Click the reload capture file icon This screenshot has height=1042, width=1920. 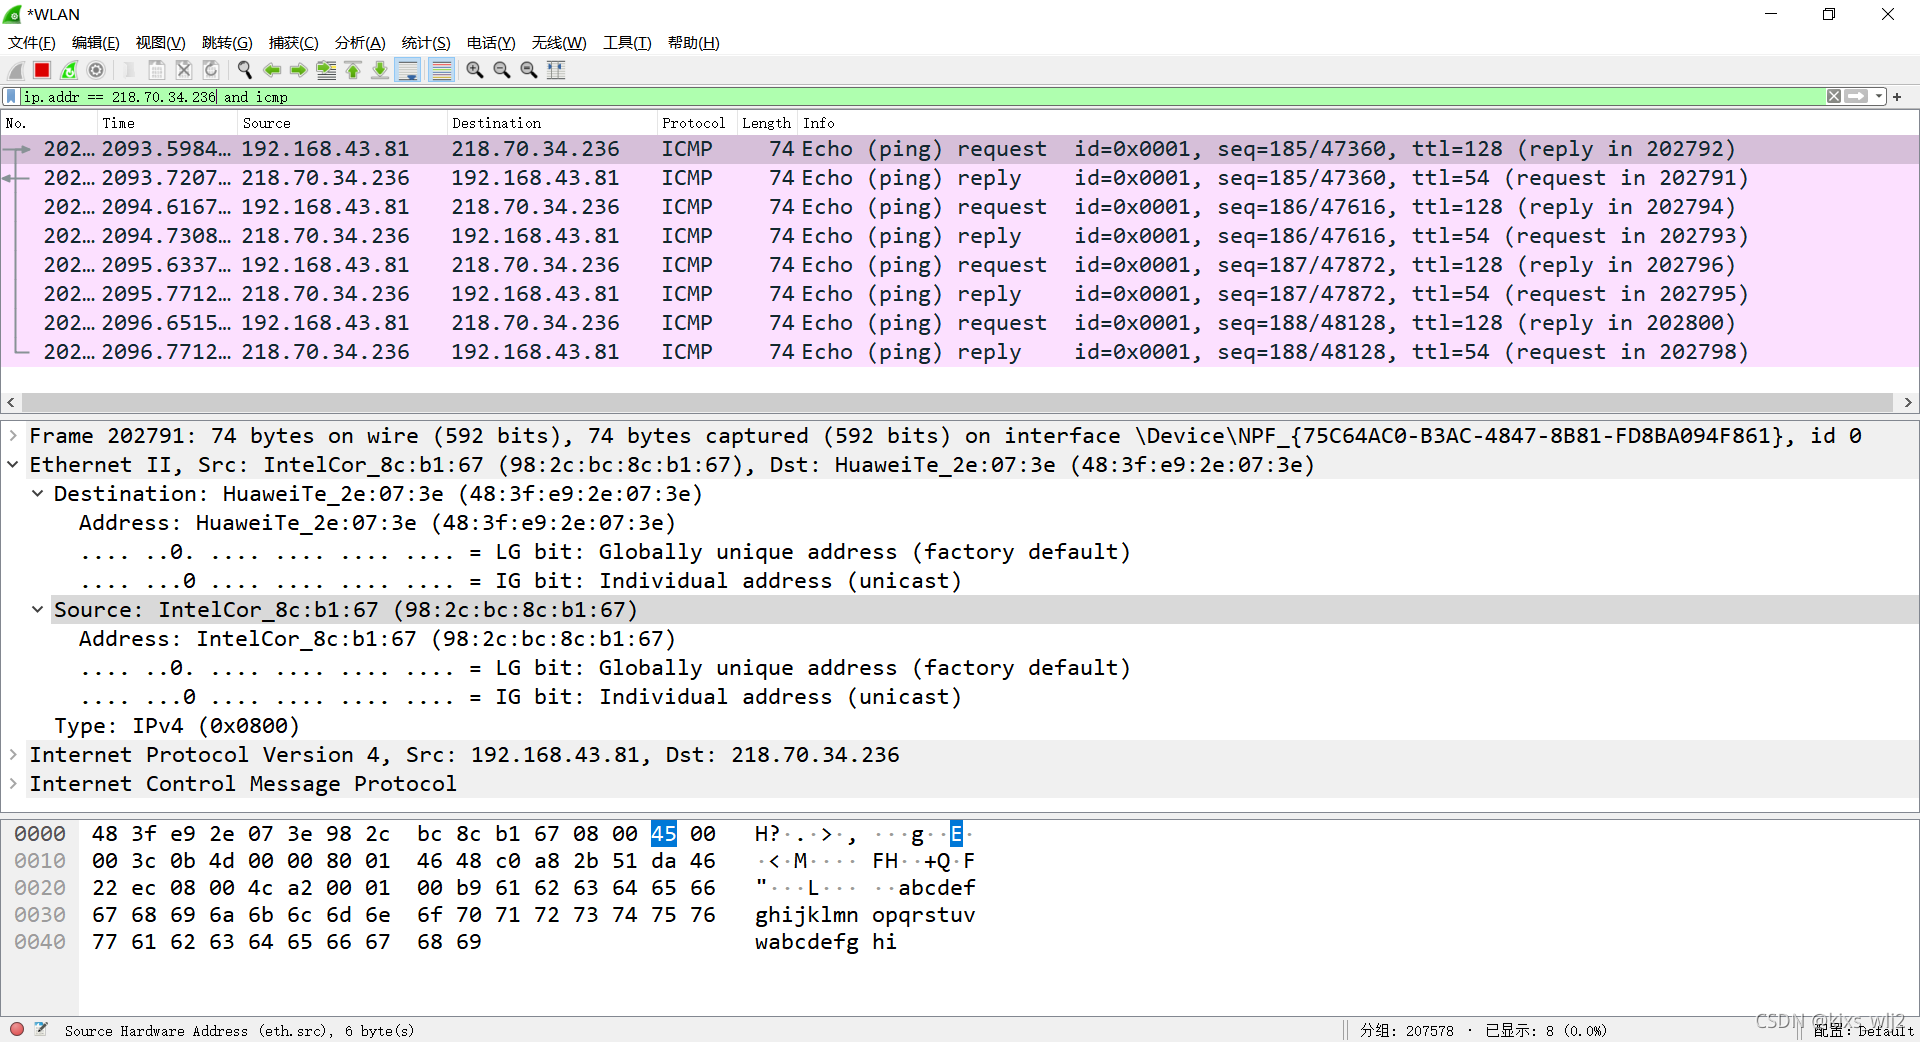[211, 70]
